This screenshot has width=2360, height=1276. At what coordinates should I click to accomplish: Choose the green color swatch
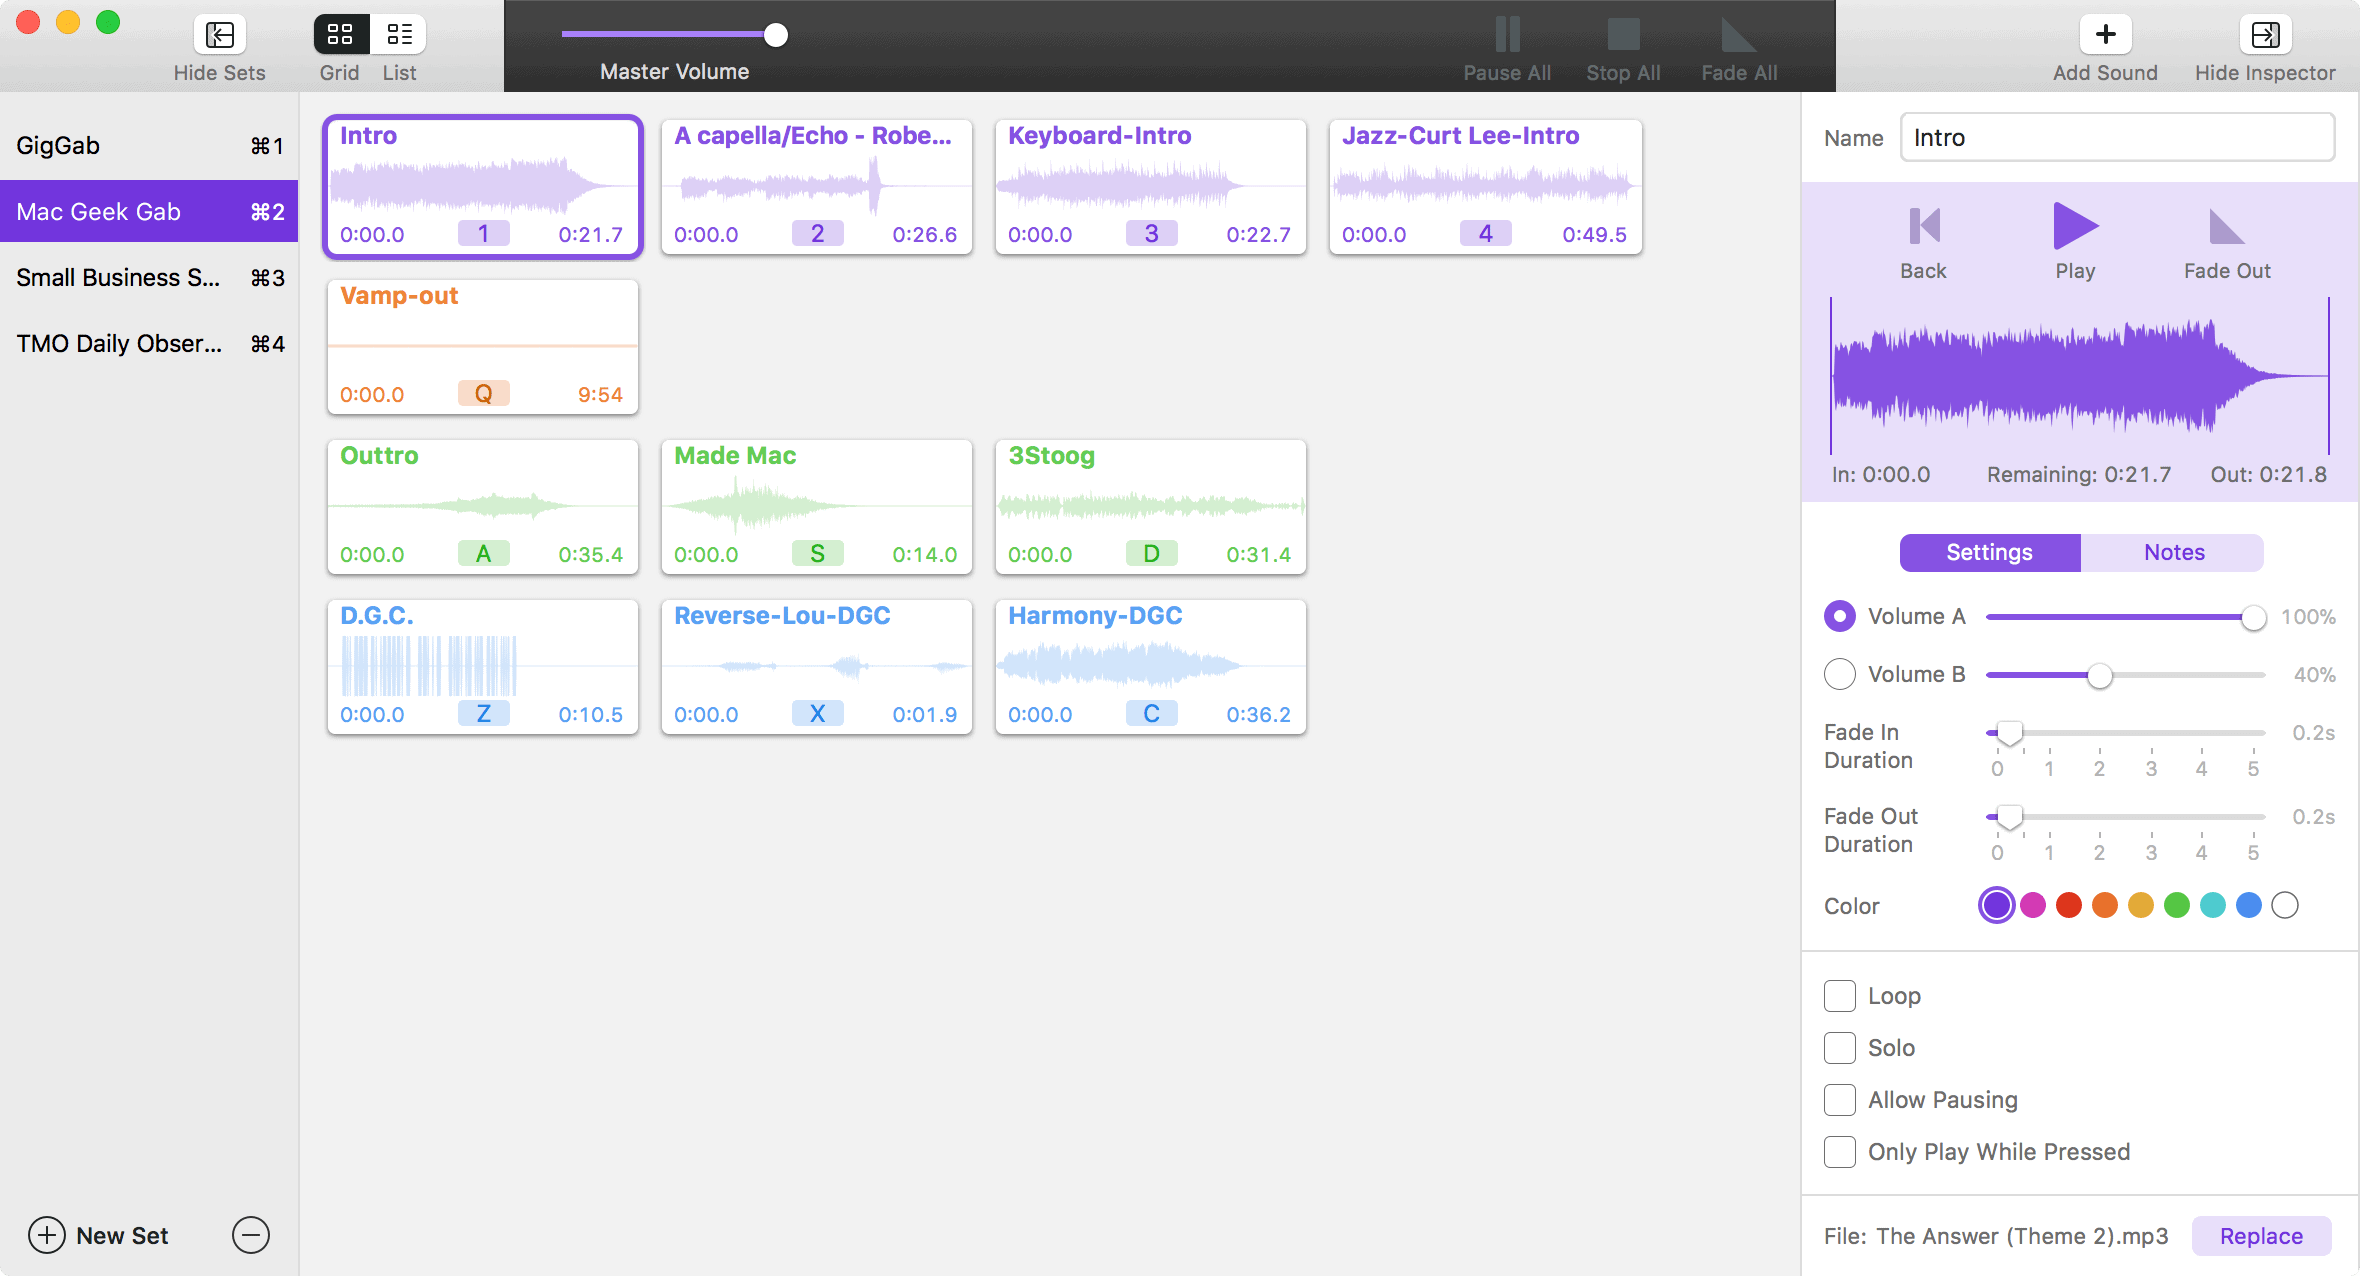click(2176, 906)
